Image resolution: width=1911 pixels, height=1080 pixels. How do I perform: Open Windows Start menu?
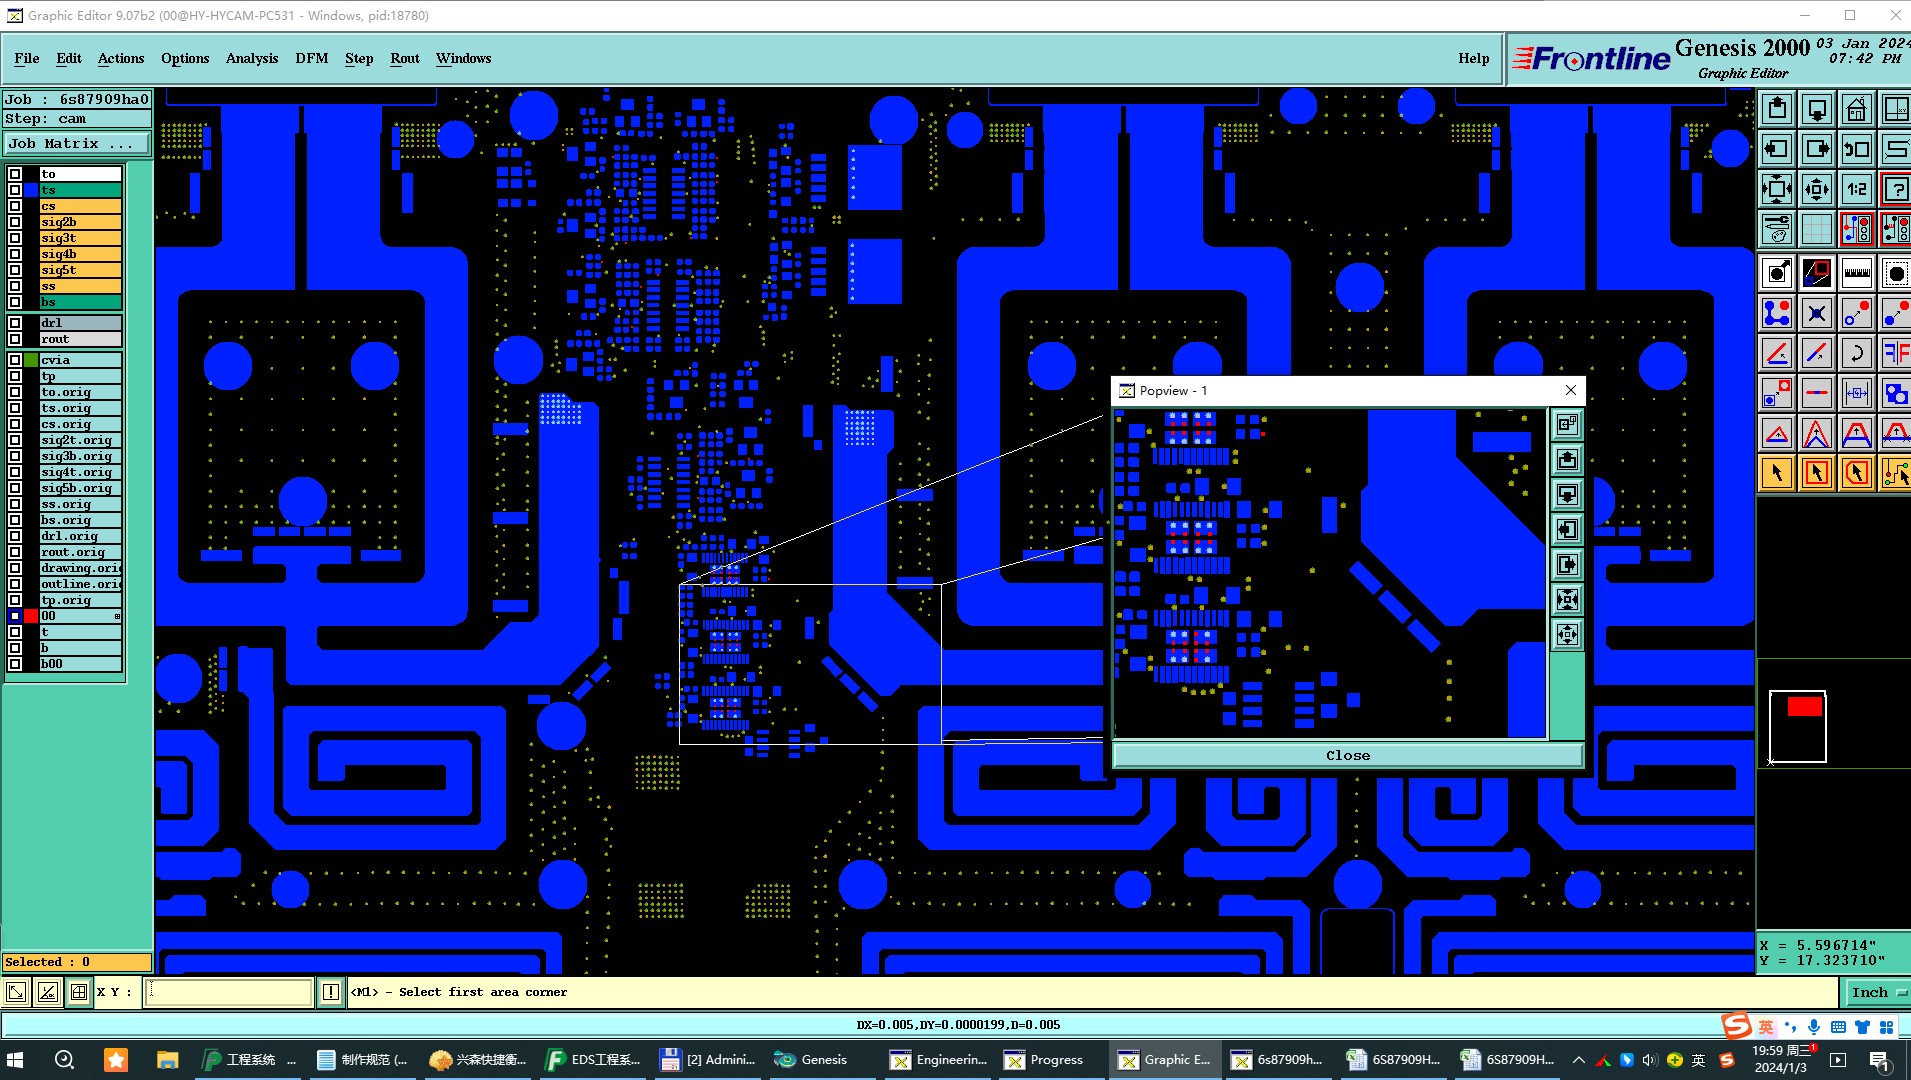pyautogui.click(x=15, y=1060)
